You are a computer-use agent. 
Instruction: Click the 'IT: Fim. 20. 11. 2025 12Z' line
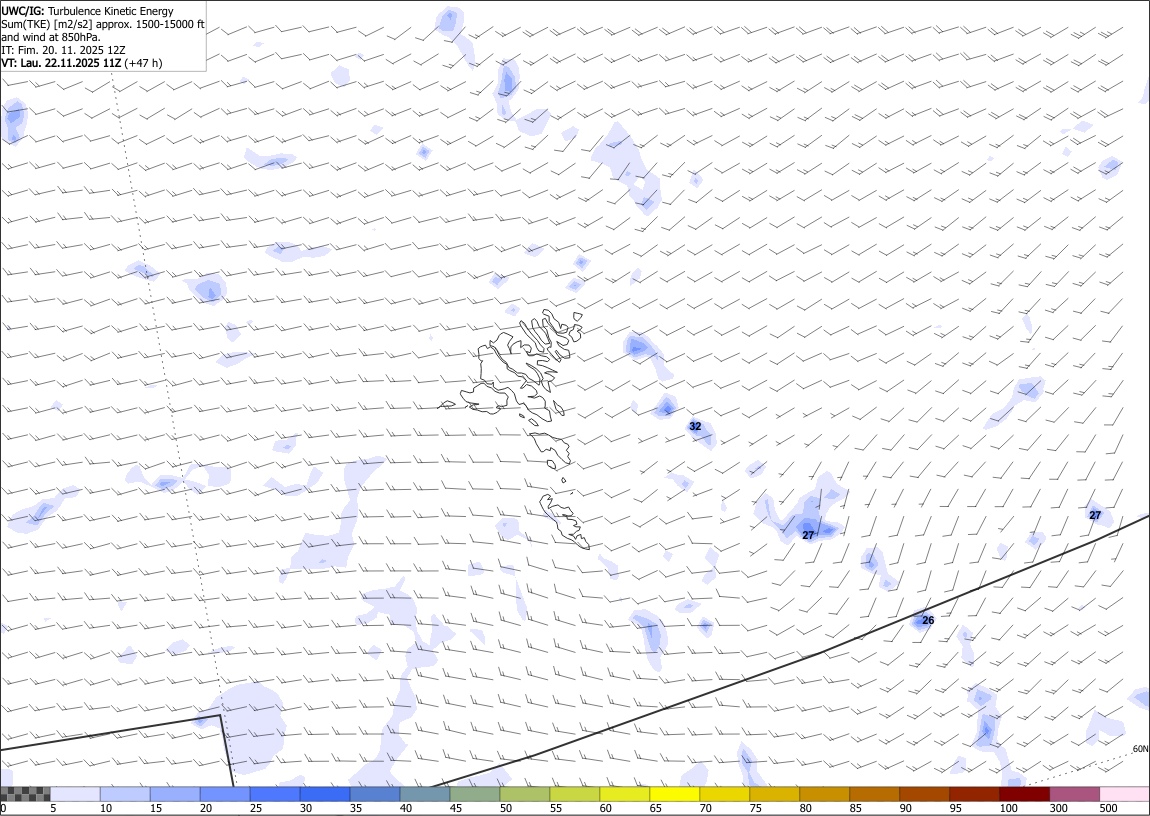tap(63, 50)
